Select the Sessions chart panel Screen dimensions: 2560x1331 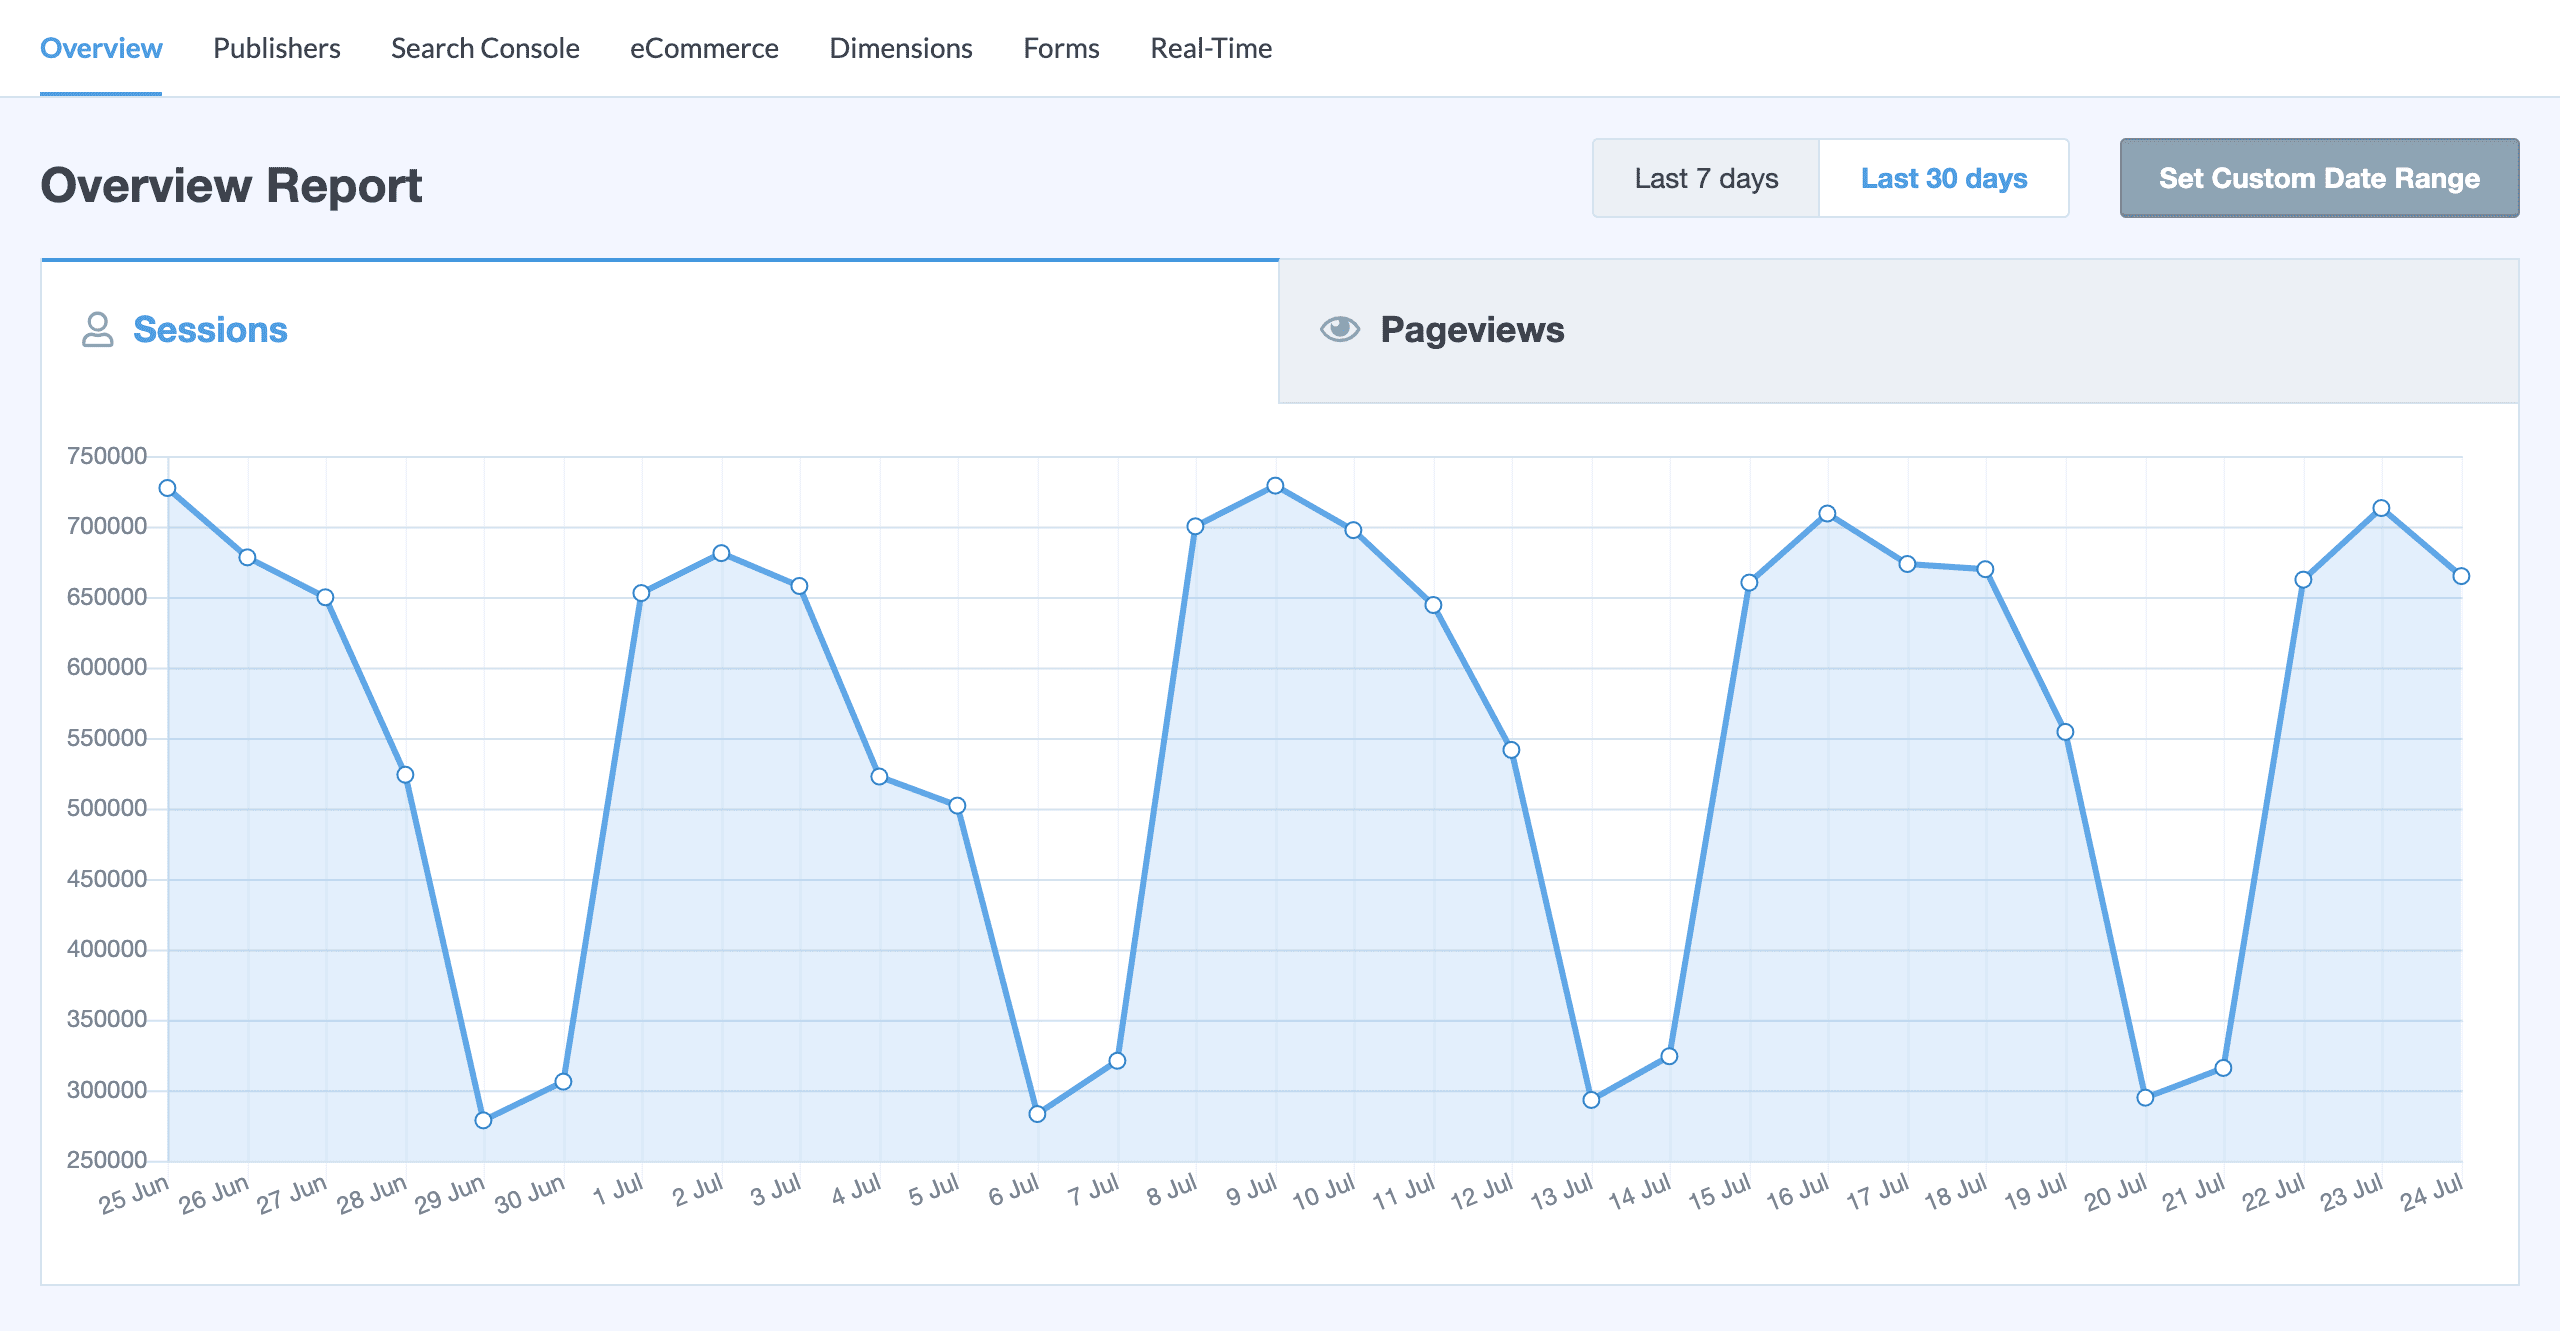[210, 329]
